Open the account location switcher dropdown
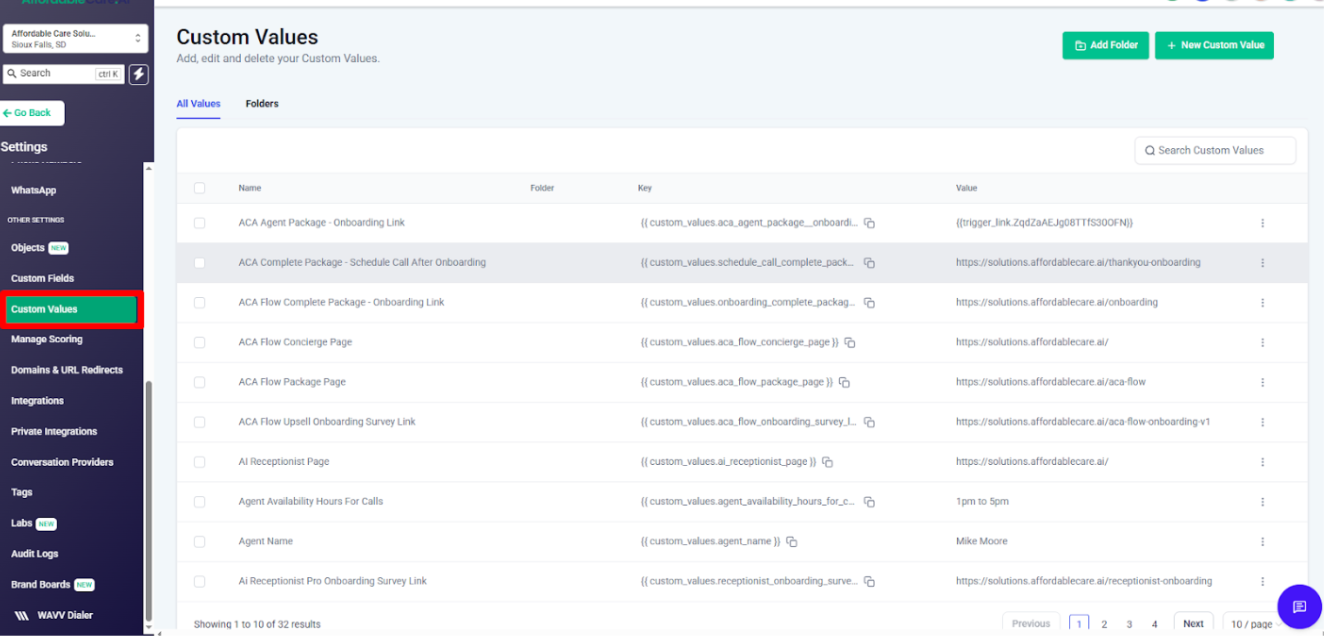 pos(75,39)
